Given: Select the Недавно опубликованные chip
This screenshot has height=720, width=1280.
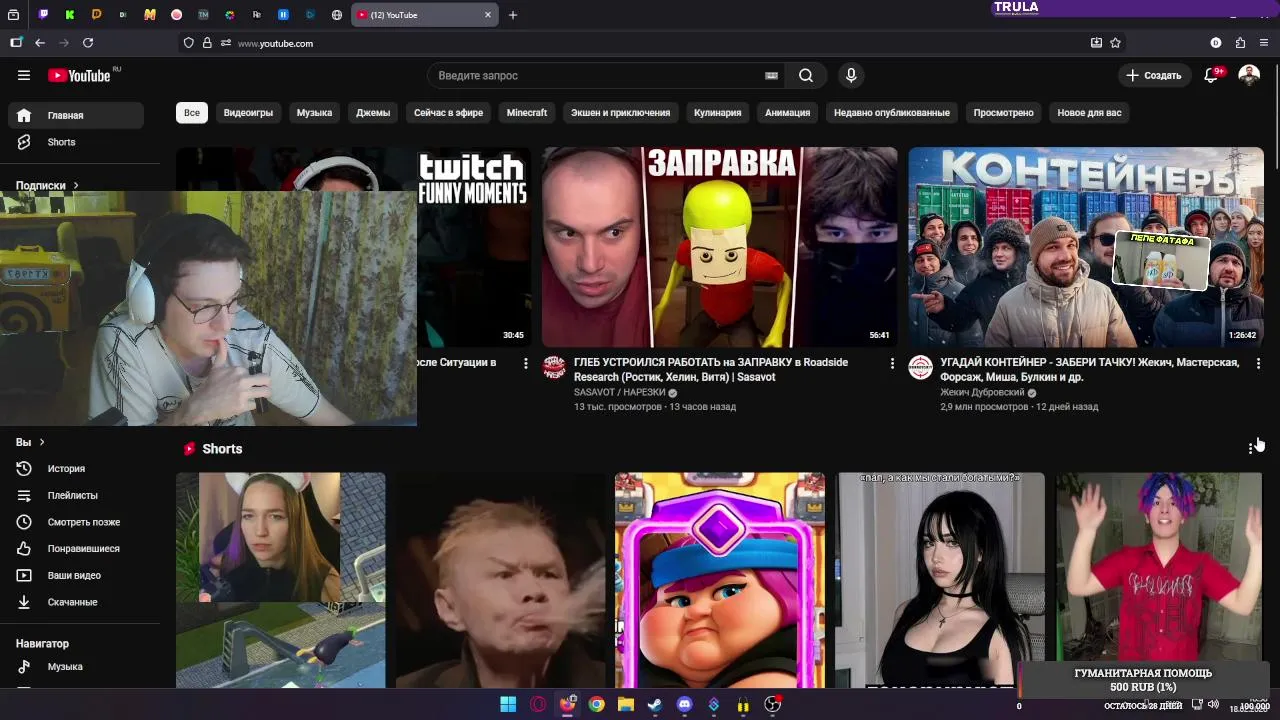Looking at the screenshot, I should 892,112.
